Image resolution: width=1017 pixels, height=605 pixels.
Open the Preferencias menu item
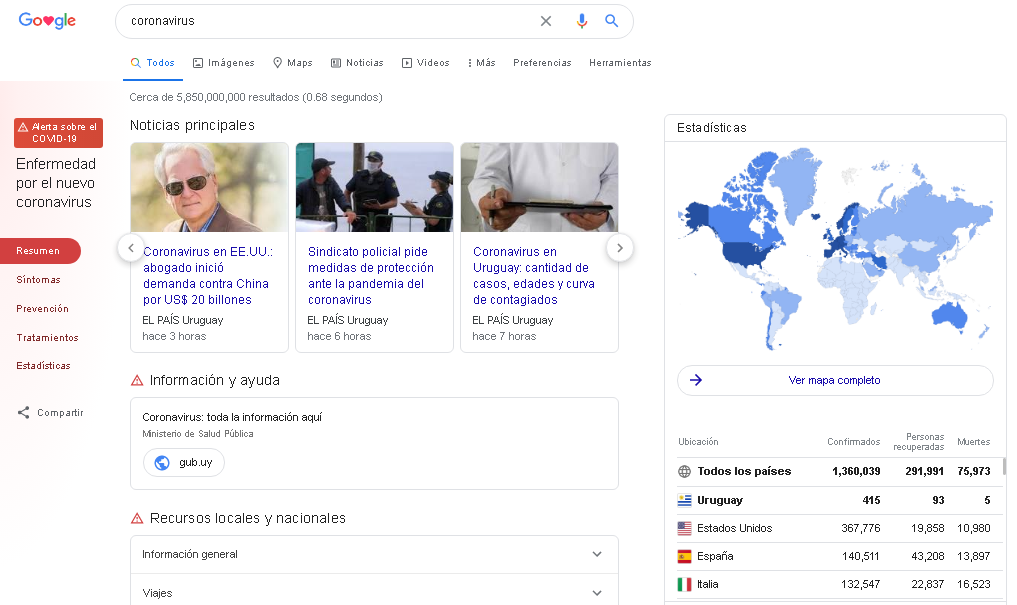coord(542,62)
